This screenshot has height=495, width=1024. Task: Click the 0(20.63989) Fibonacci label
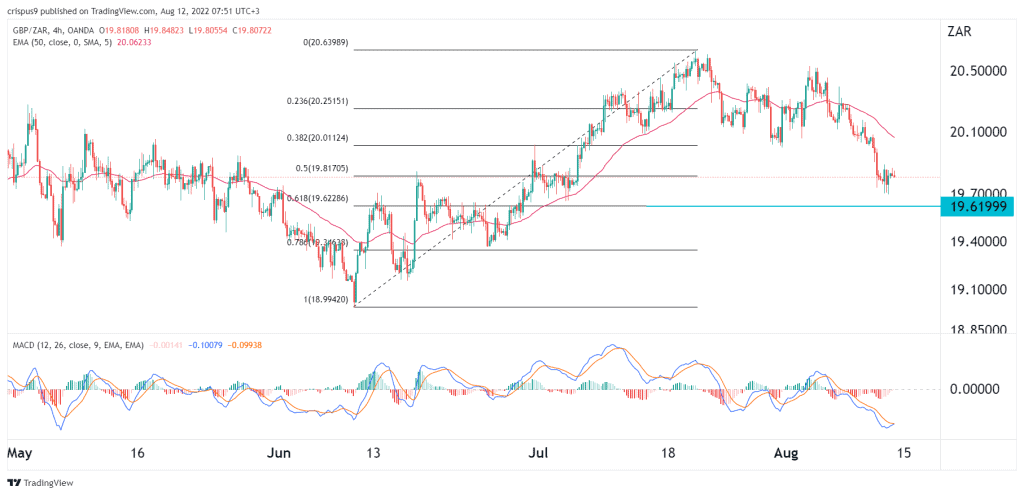coord(327,42)
